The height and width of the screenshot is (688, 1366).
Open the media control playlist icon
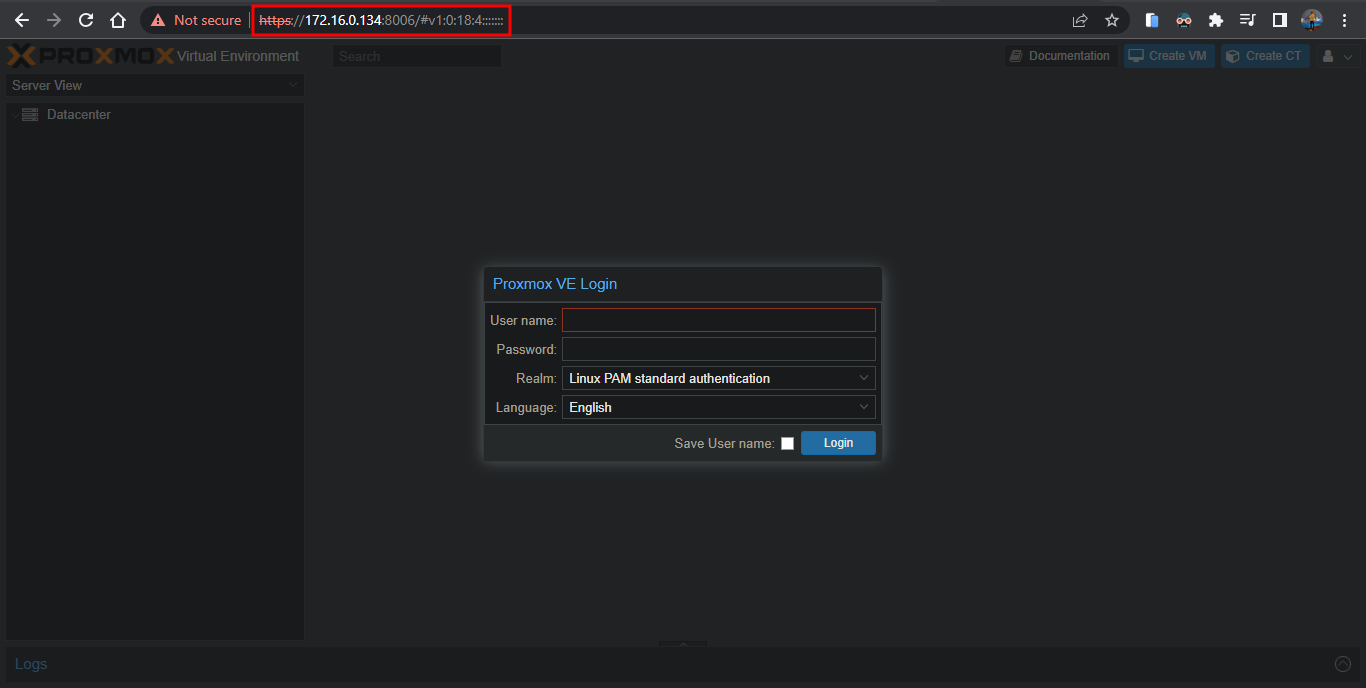click(x=1247, y=20)
